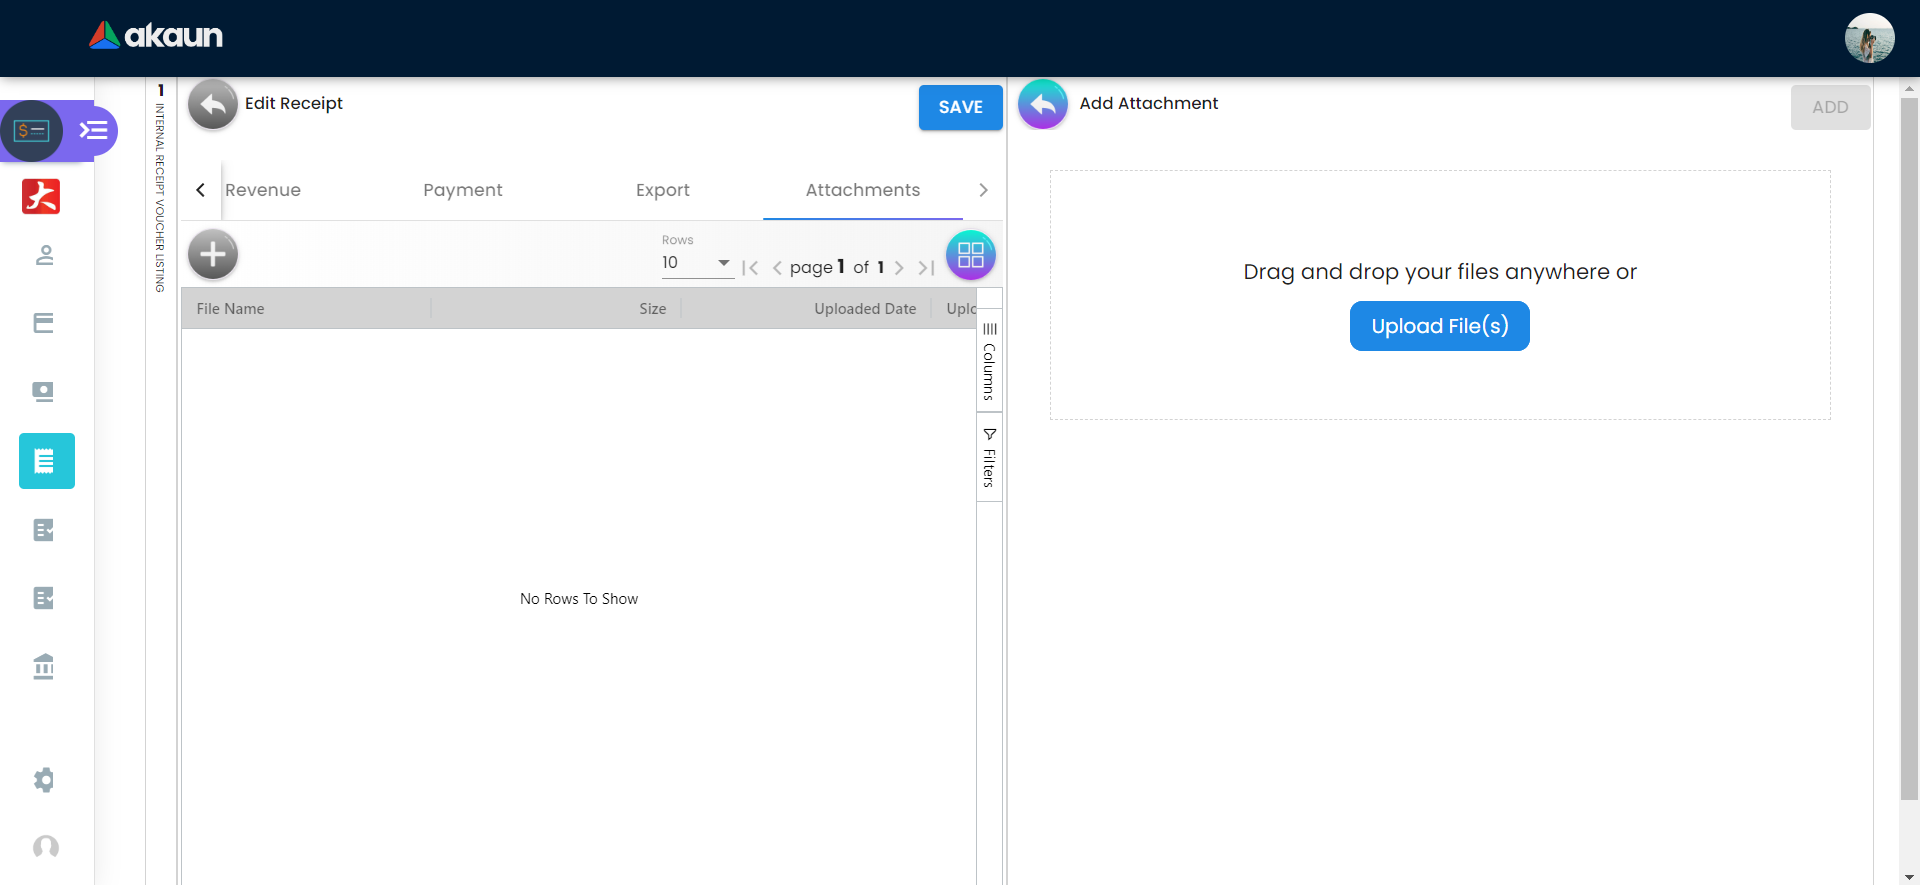Sort by Uploaded Date column
The width and height of the screenshot is (1920, 885).
865,309
